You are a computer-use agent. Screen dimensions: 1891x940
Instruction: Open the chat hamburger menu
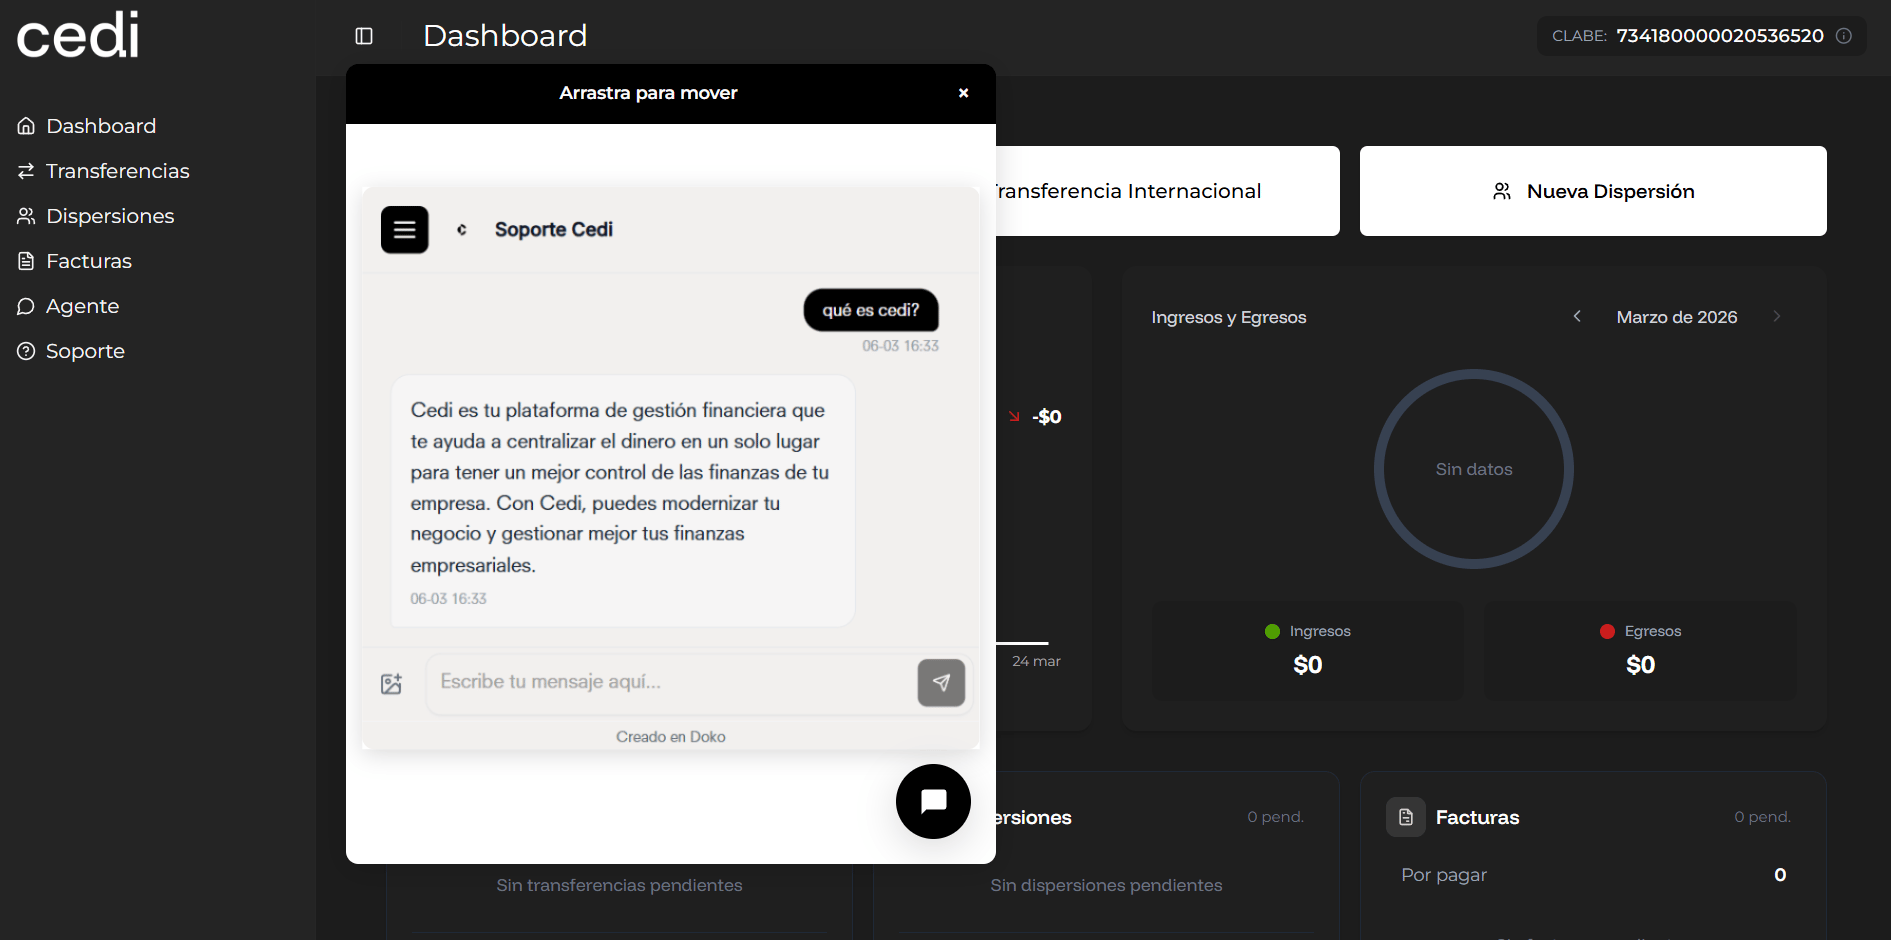(x=405, y=230)
